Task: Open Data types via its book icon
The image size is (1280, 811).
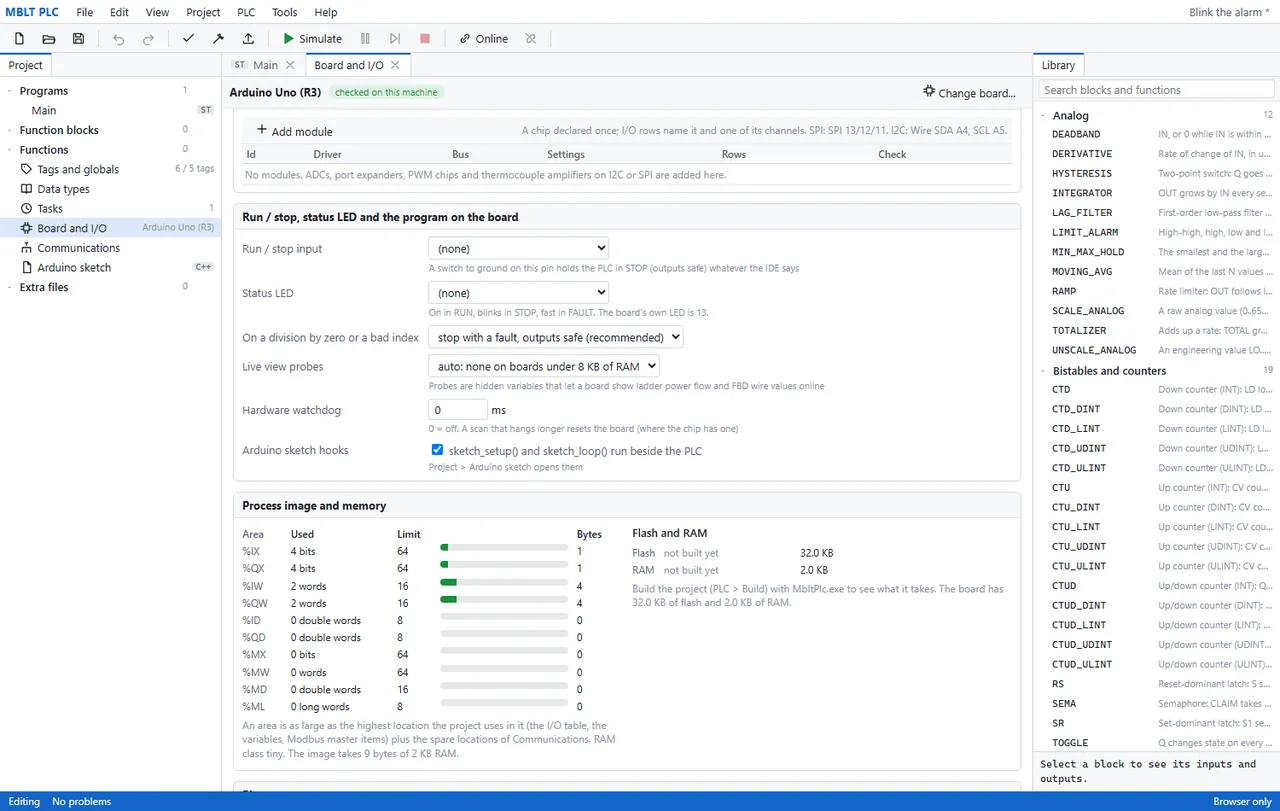Action: tap(27, 189)
